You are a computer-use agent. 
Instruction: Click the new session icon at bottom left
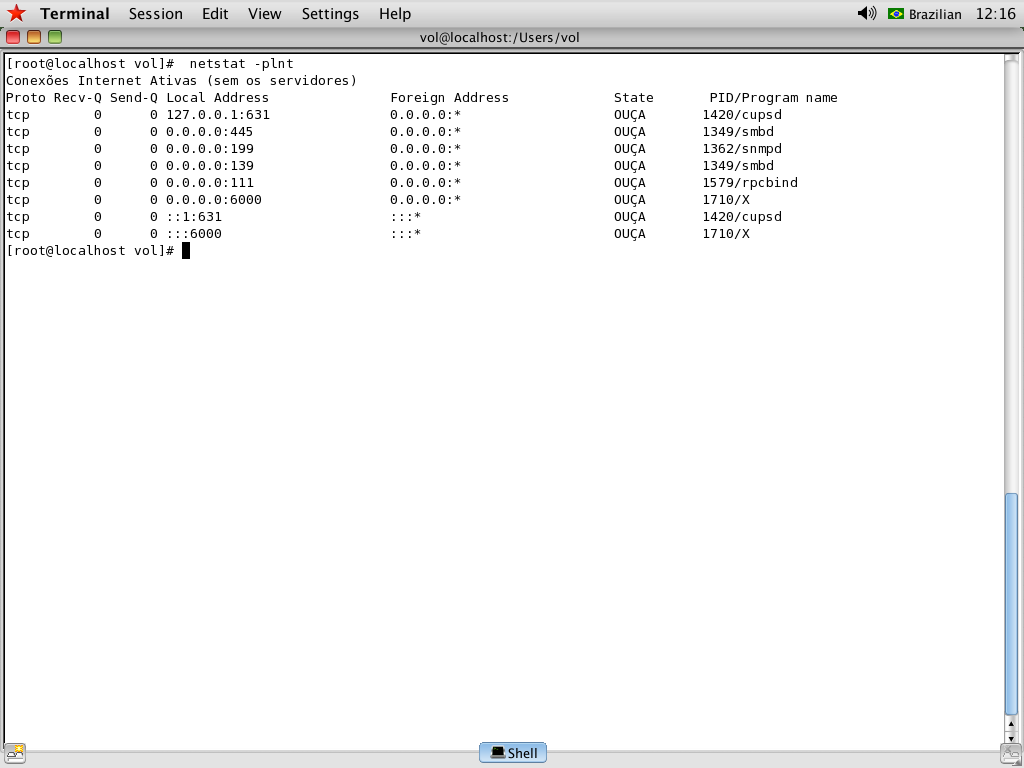click(14, 753)
